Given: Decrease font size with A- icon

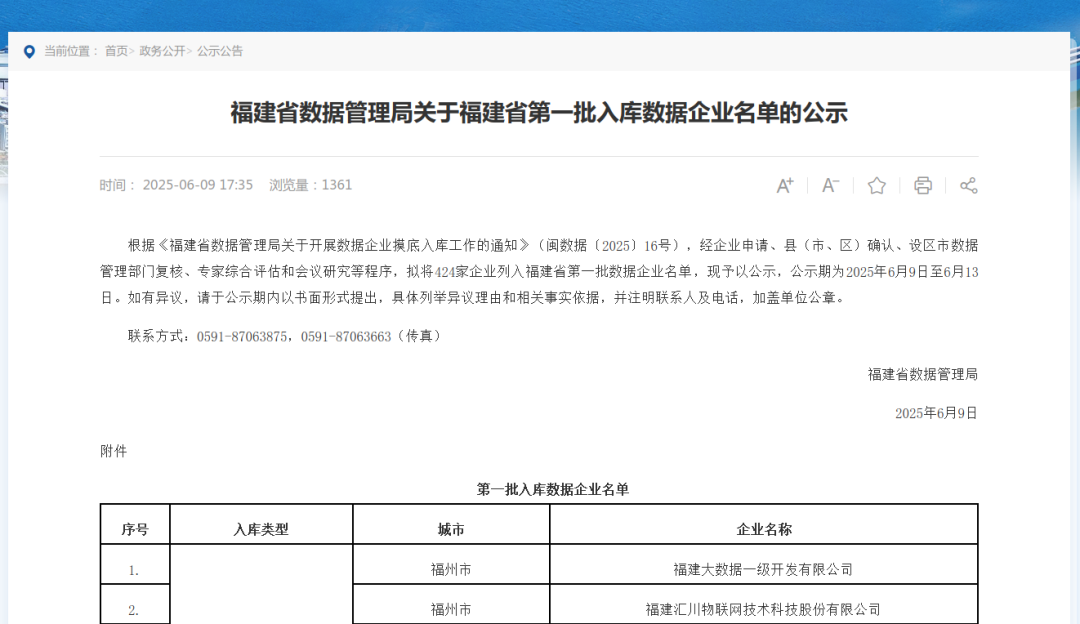Looking at the screenshot, I should [x=830, y=185].
